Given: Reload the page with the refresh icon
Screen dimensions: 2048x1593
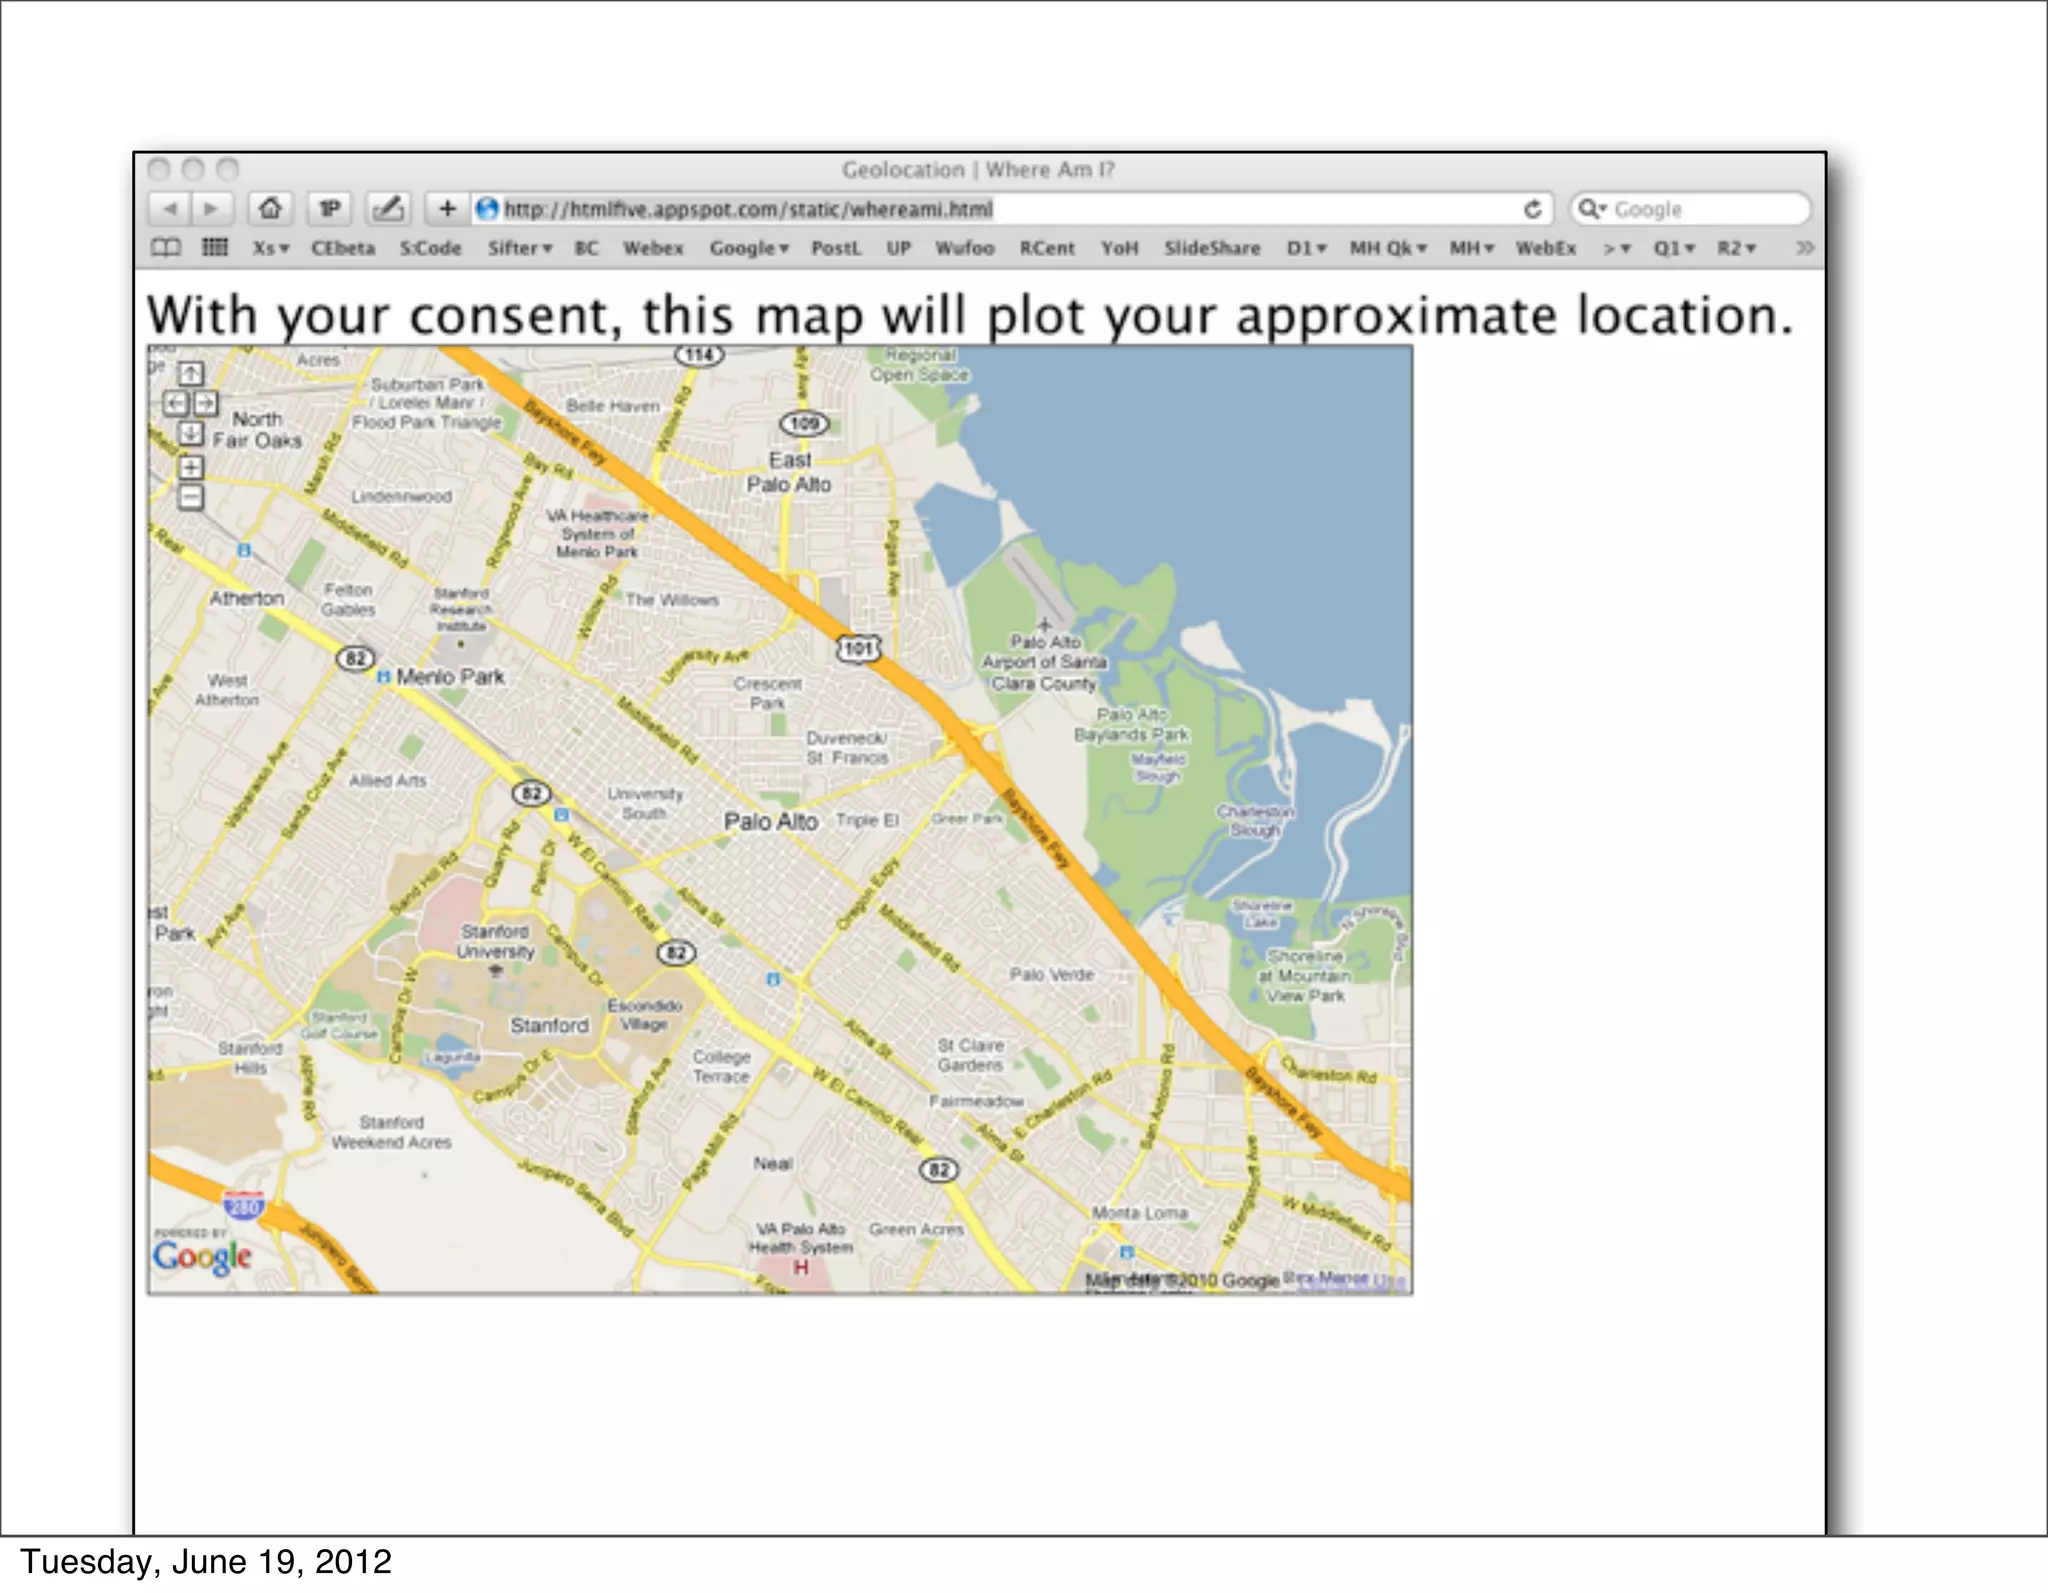Looking at the screenshot, I should [1531, 209].
